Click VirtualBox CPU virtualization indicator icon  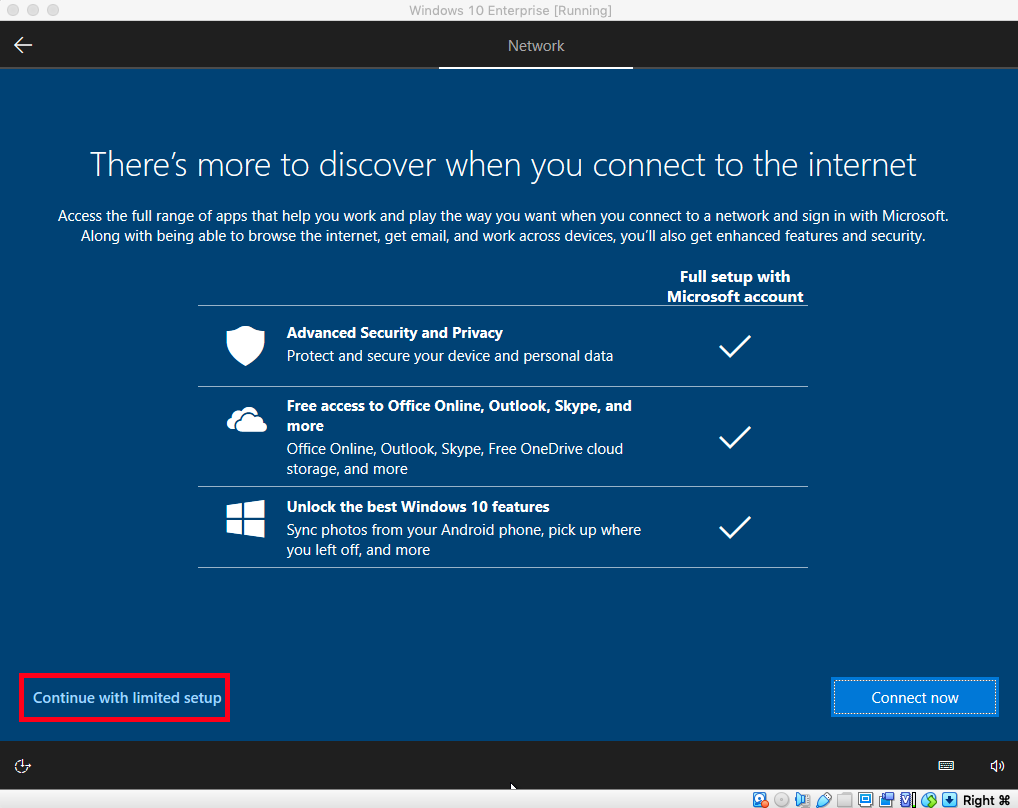click(907, 800)
